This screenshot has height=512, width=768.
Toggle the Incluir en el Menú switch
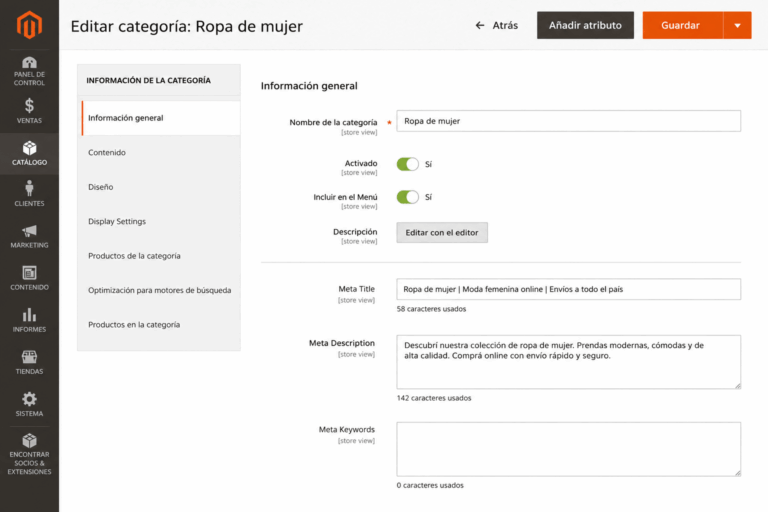(x=408, y=197)
